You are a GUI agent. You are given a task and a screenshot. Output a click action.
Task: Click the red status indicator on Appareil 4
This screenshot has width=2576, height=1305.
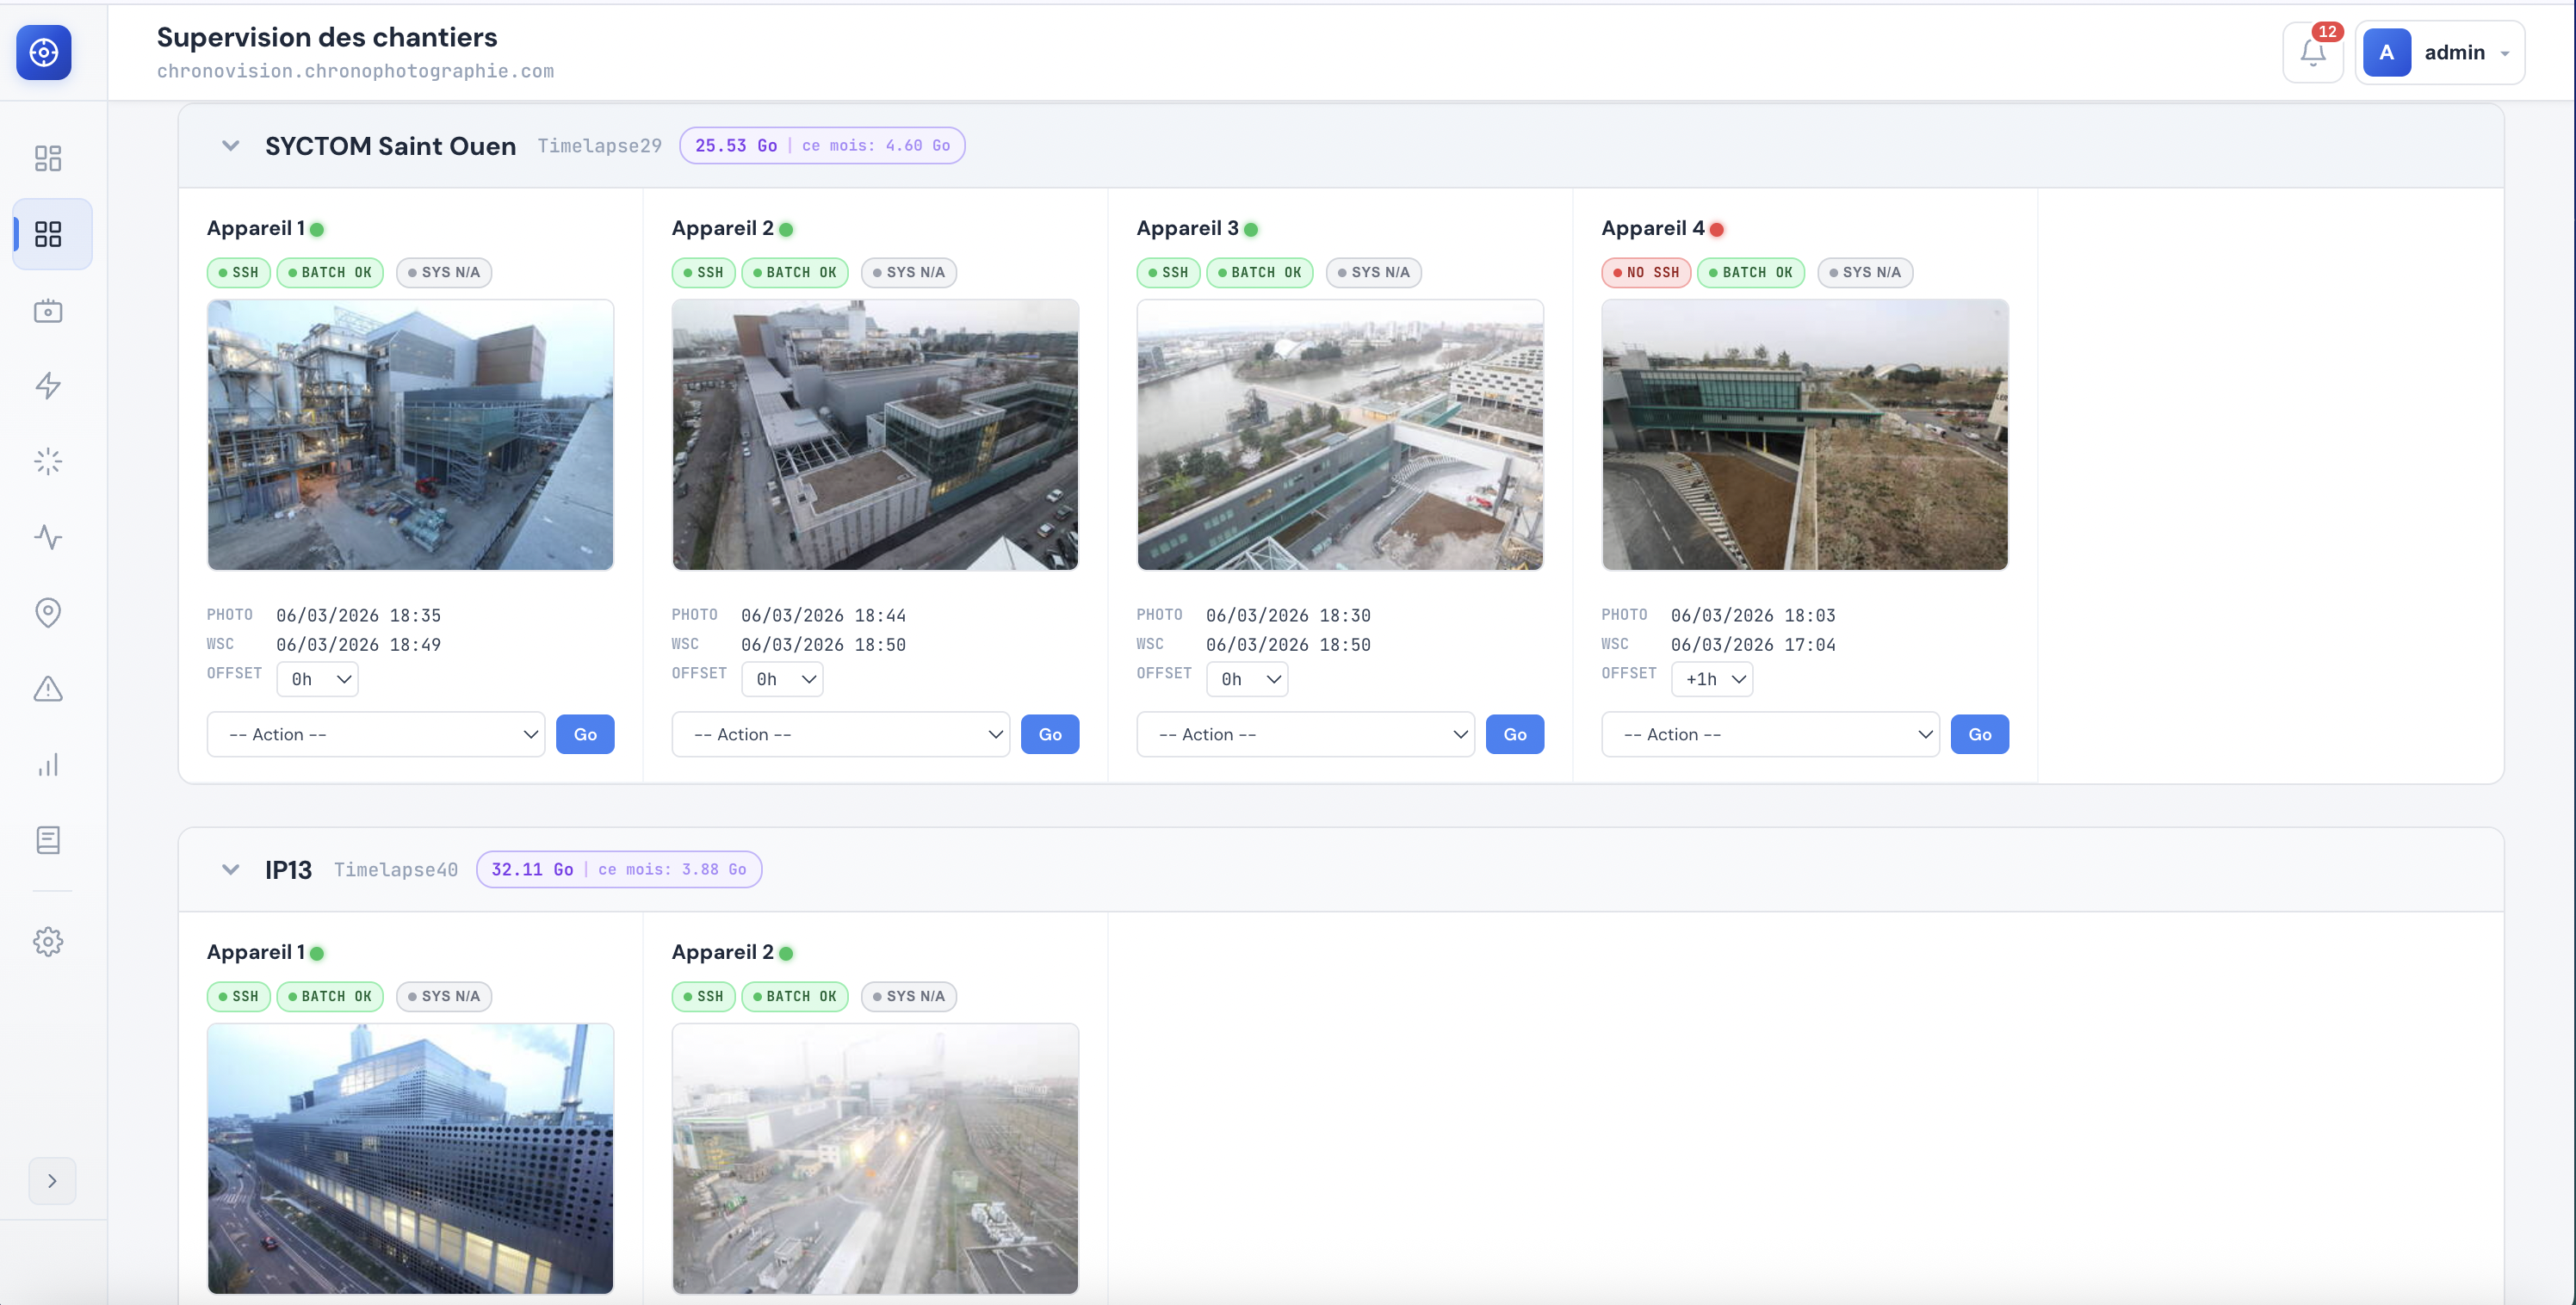click(x=1718, y=229)
